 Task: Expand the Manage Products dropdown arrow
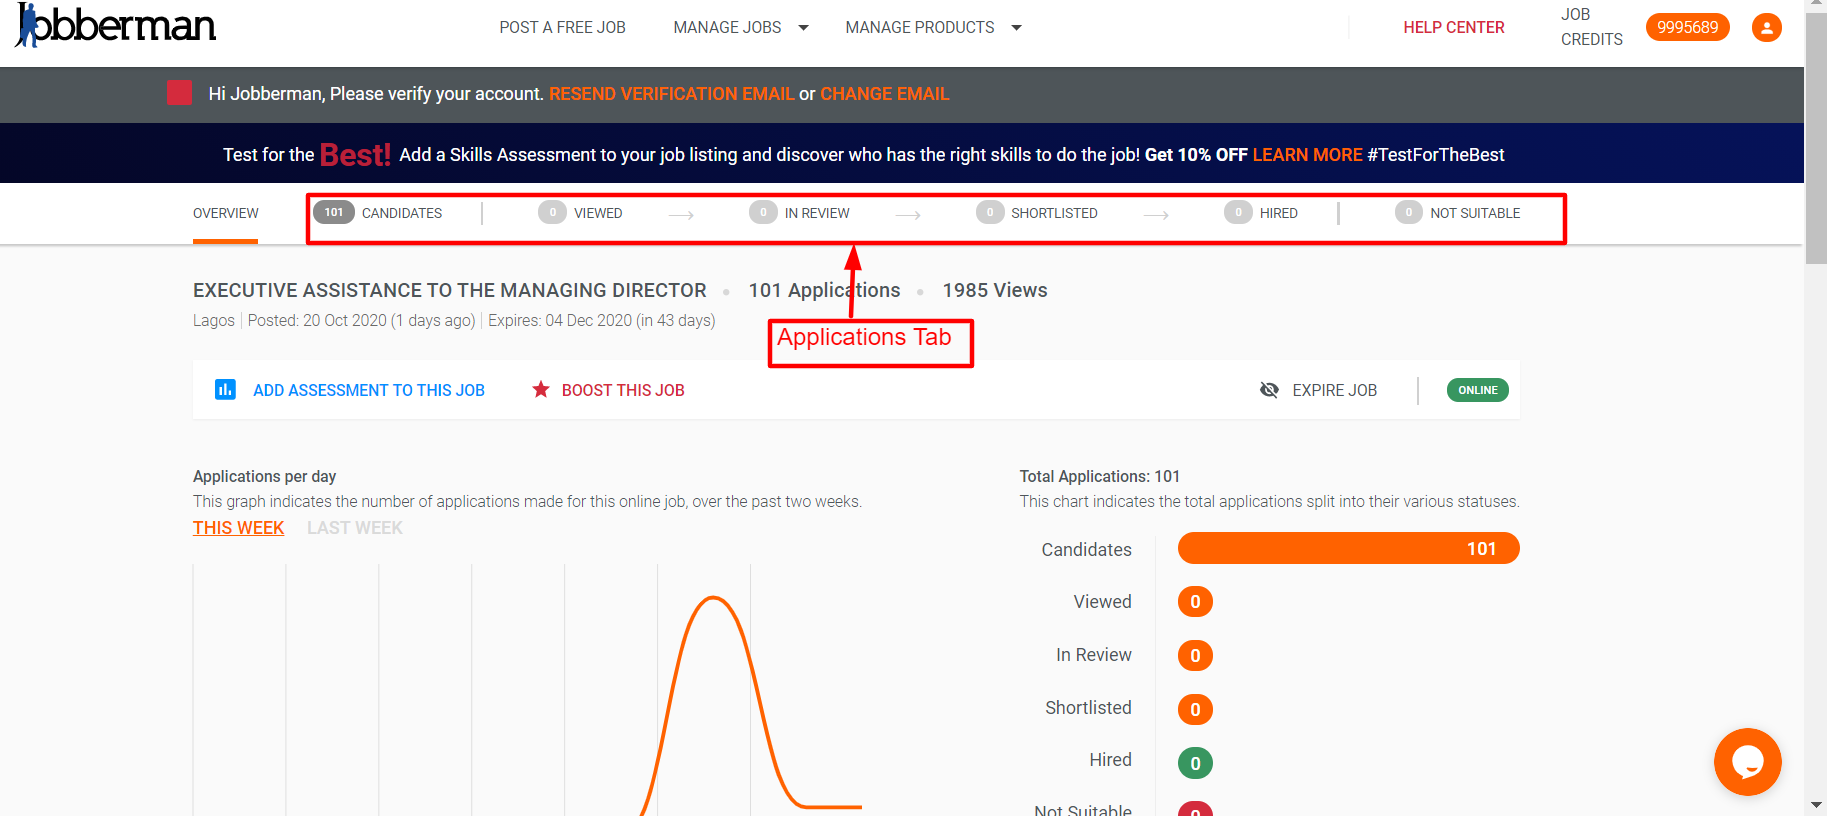pyautogui.click(x=1016, y=28)
